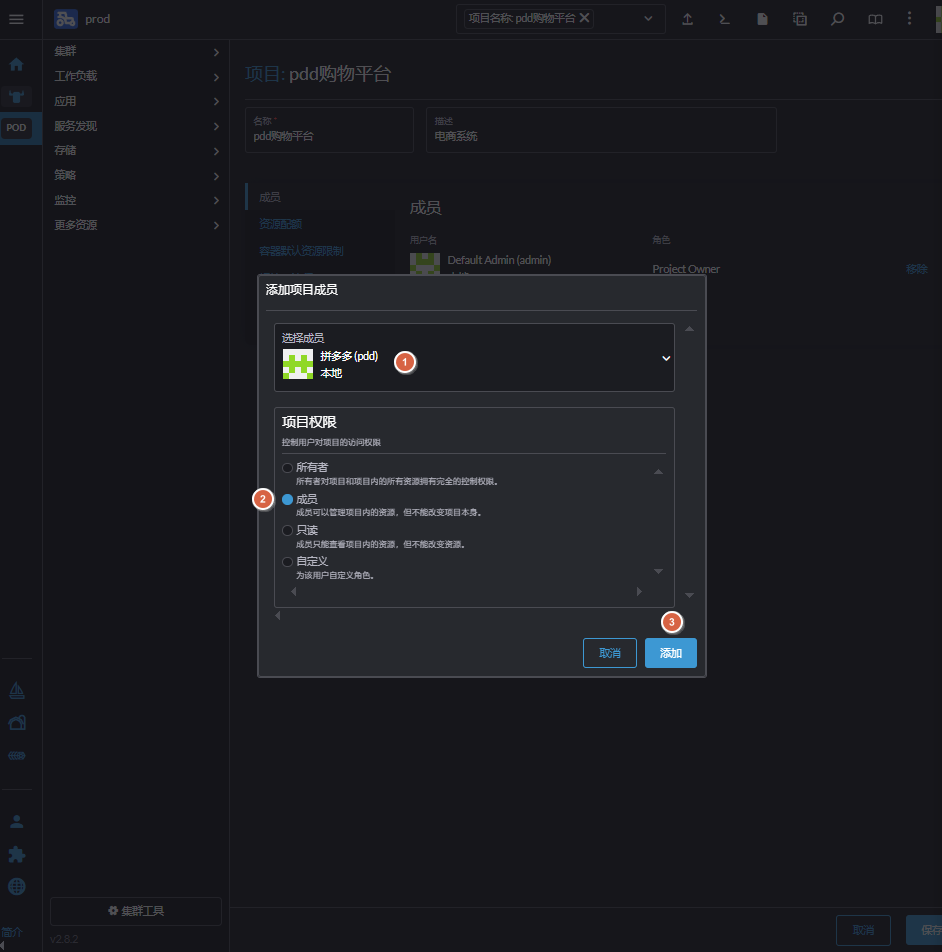Open the namespace filter dropdown arrow

tap(648, 19)
